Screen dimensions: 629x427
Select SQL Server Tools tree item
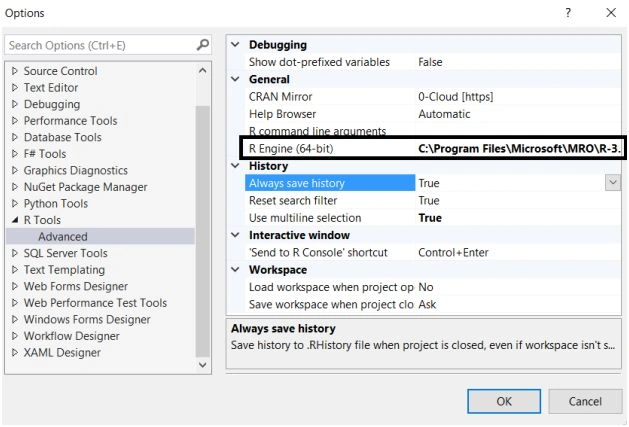pos(65,253)
